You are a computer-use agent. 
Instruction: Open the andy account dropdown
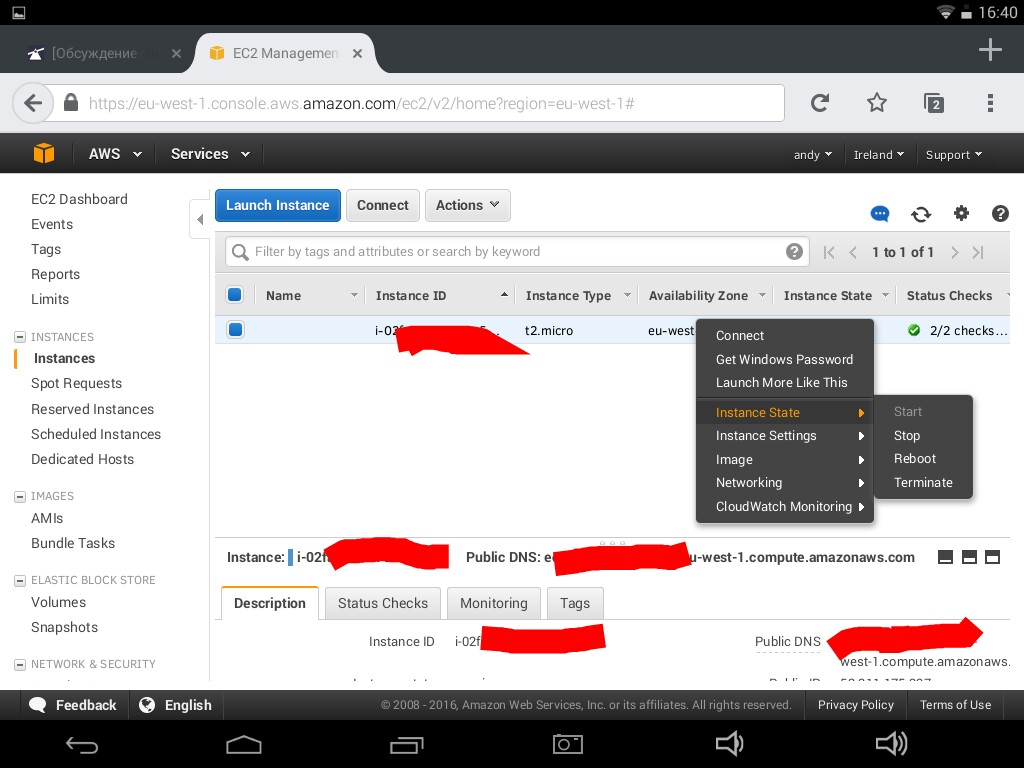(x=812, y=155)
